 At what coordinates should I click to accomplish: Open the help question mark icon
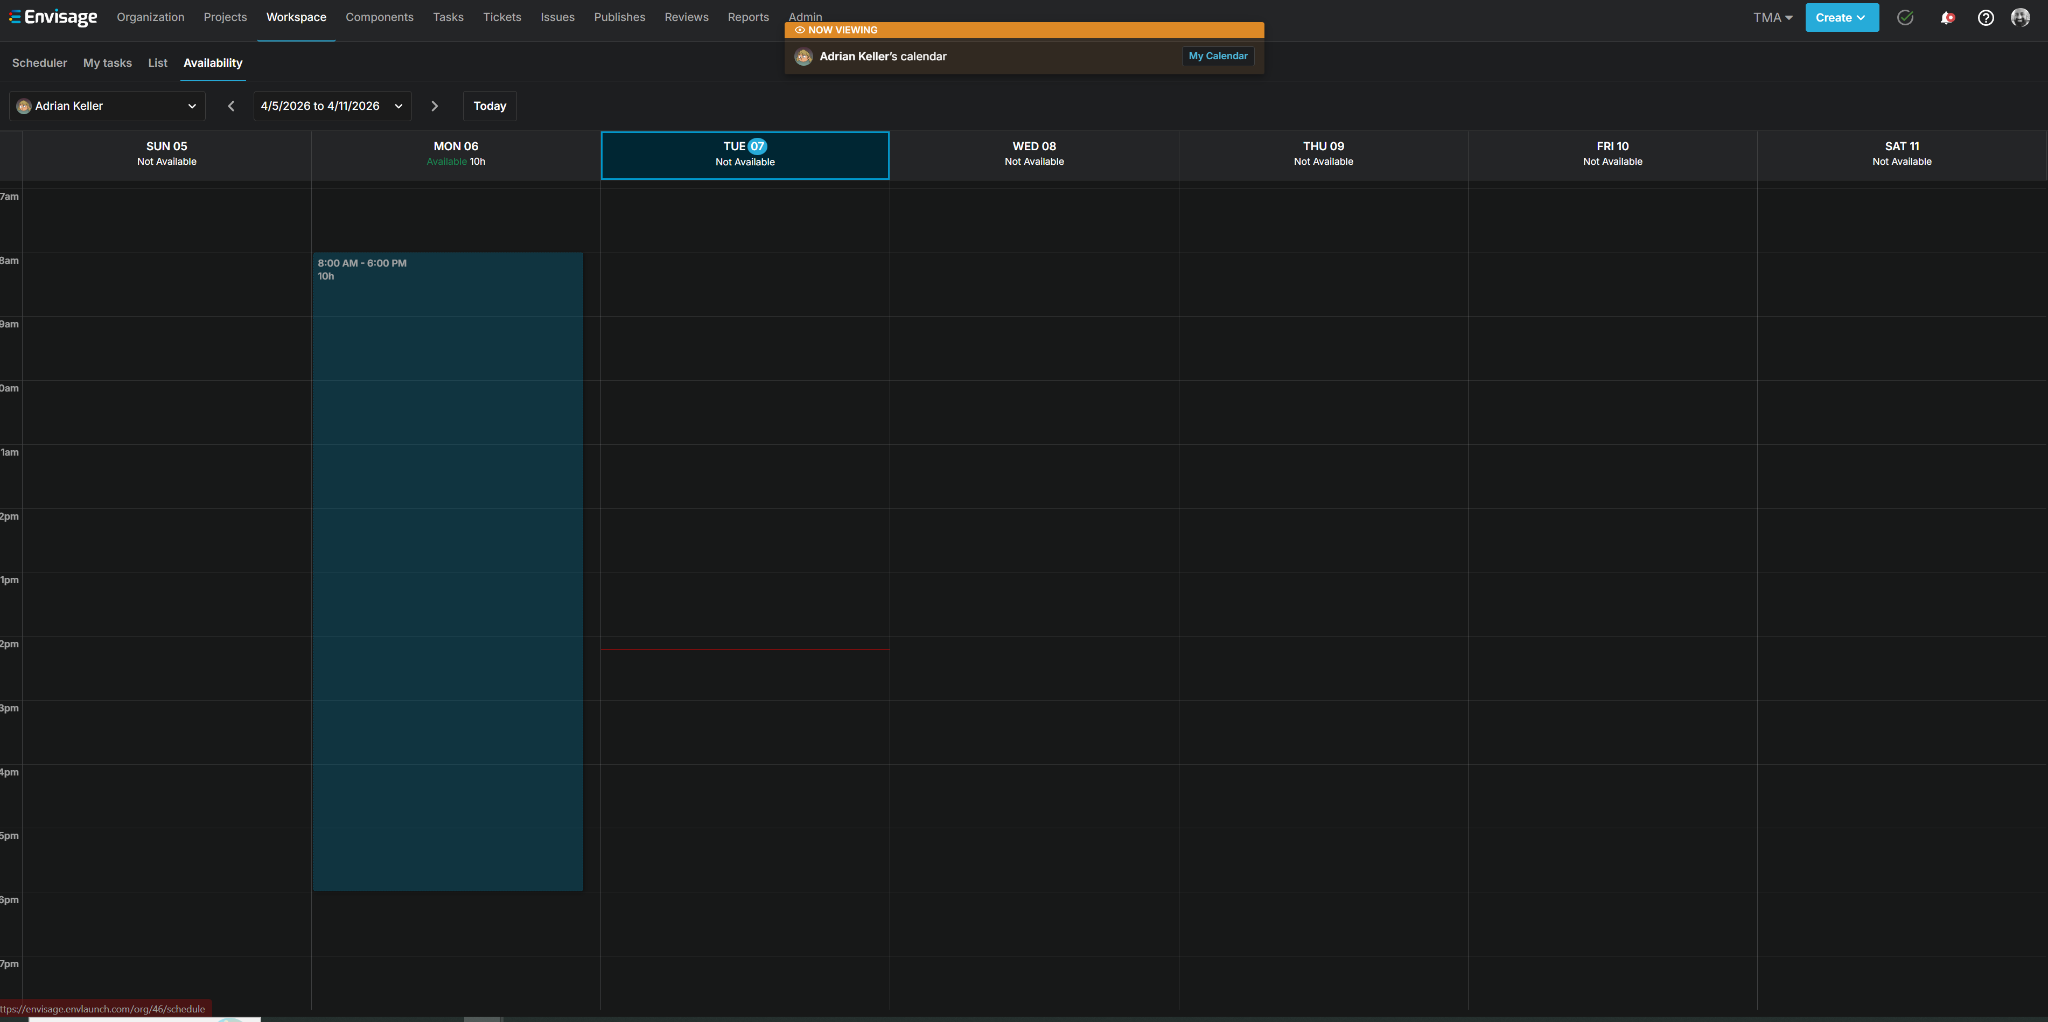tap(1986, 17)
